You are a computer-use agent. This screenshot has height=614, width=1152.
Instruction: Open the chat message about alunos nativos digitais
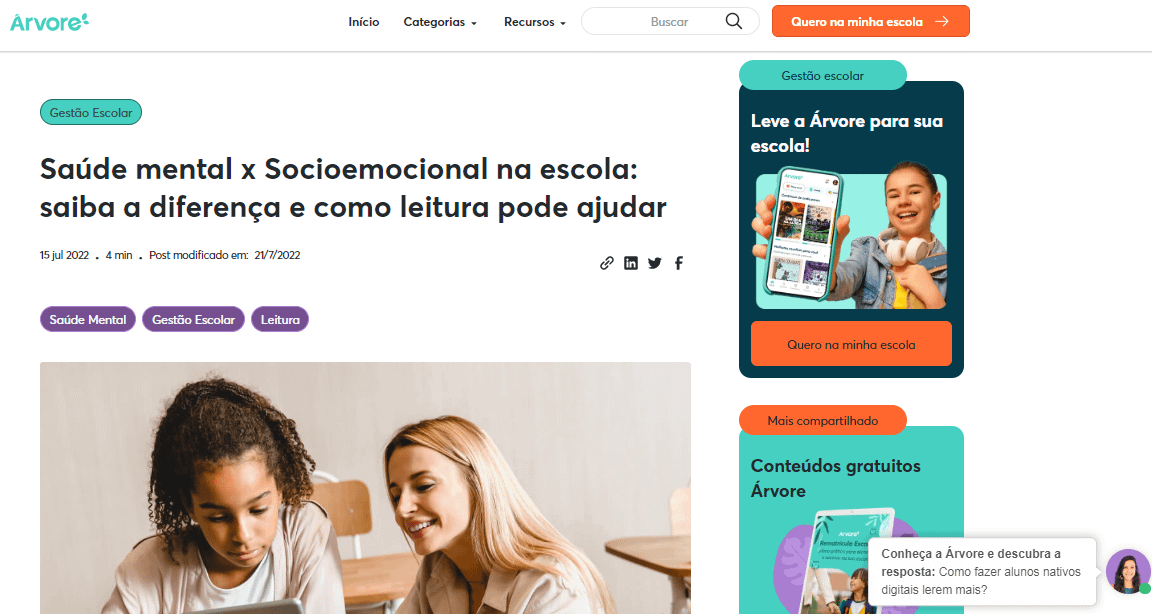click(982, 571)
